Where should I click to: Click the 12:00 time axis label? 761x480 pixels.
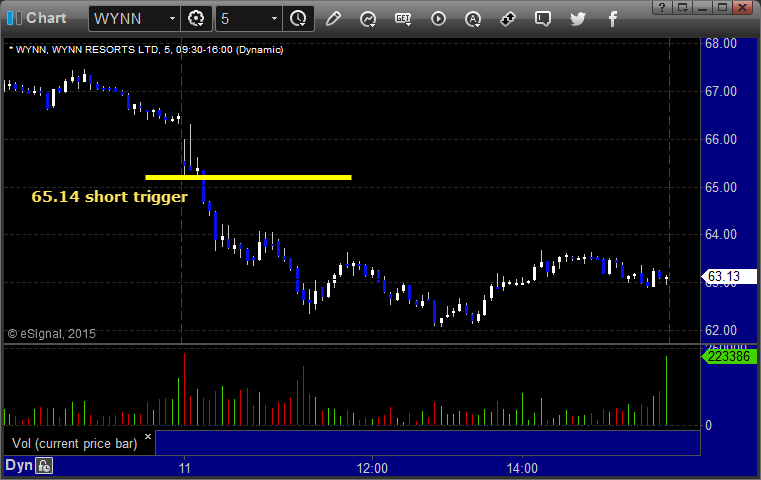click(x=372, y=468)
